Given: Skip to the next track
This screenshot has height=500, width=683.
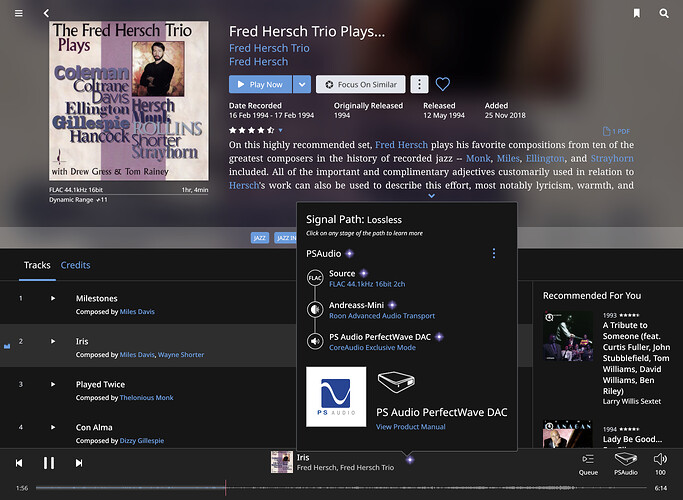Looking at the screenshot, I should coord(79,463).
